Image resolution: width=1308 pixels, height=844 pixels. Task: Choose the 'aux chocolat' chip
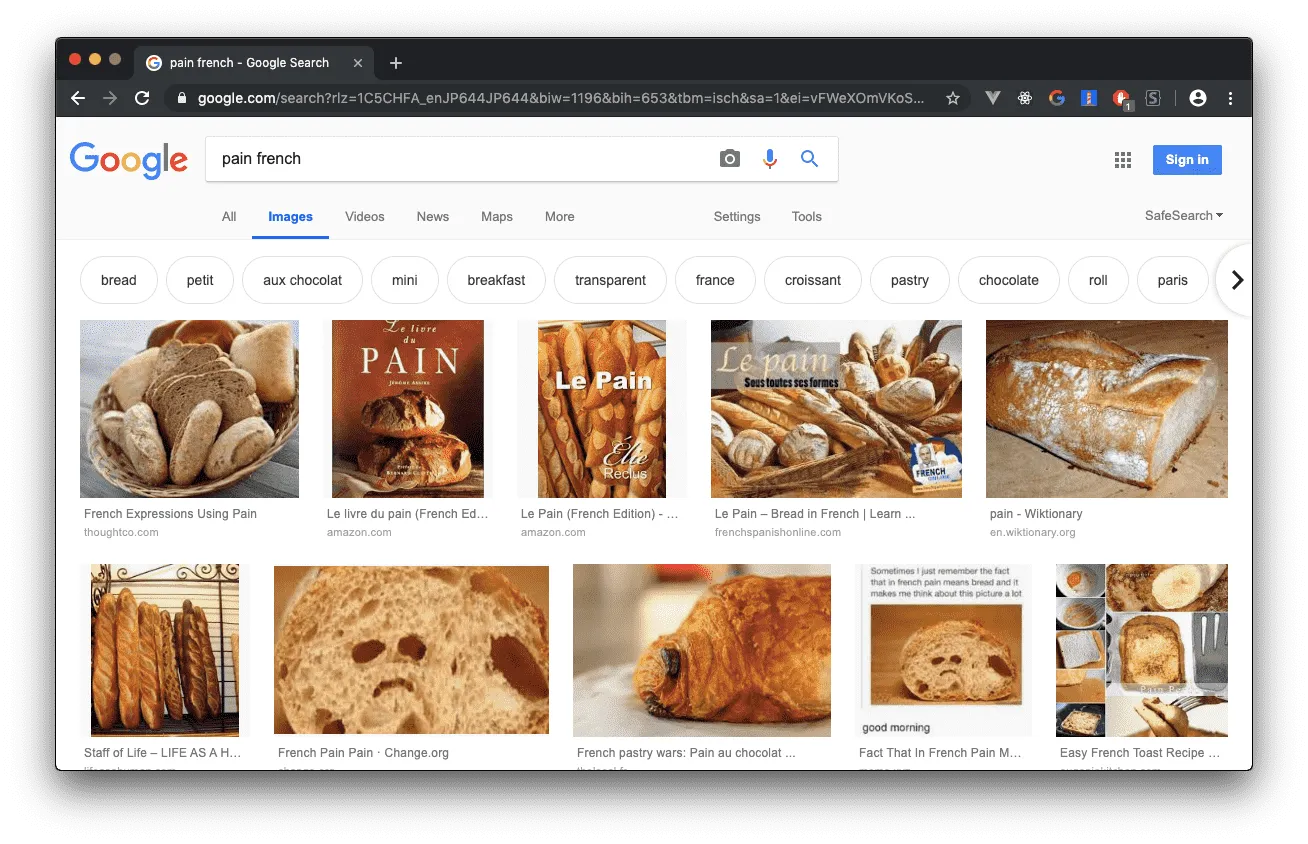tap(303, 280)
